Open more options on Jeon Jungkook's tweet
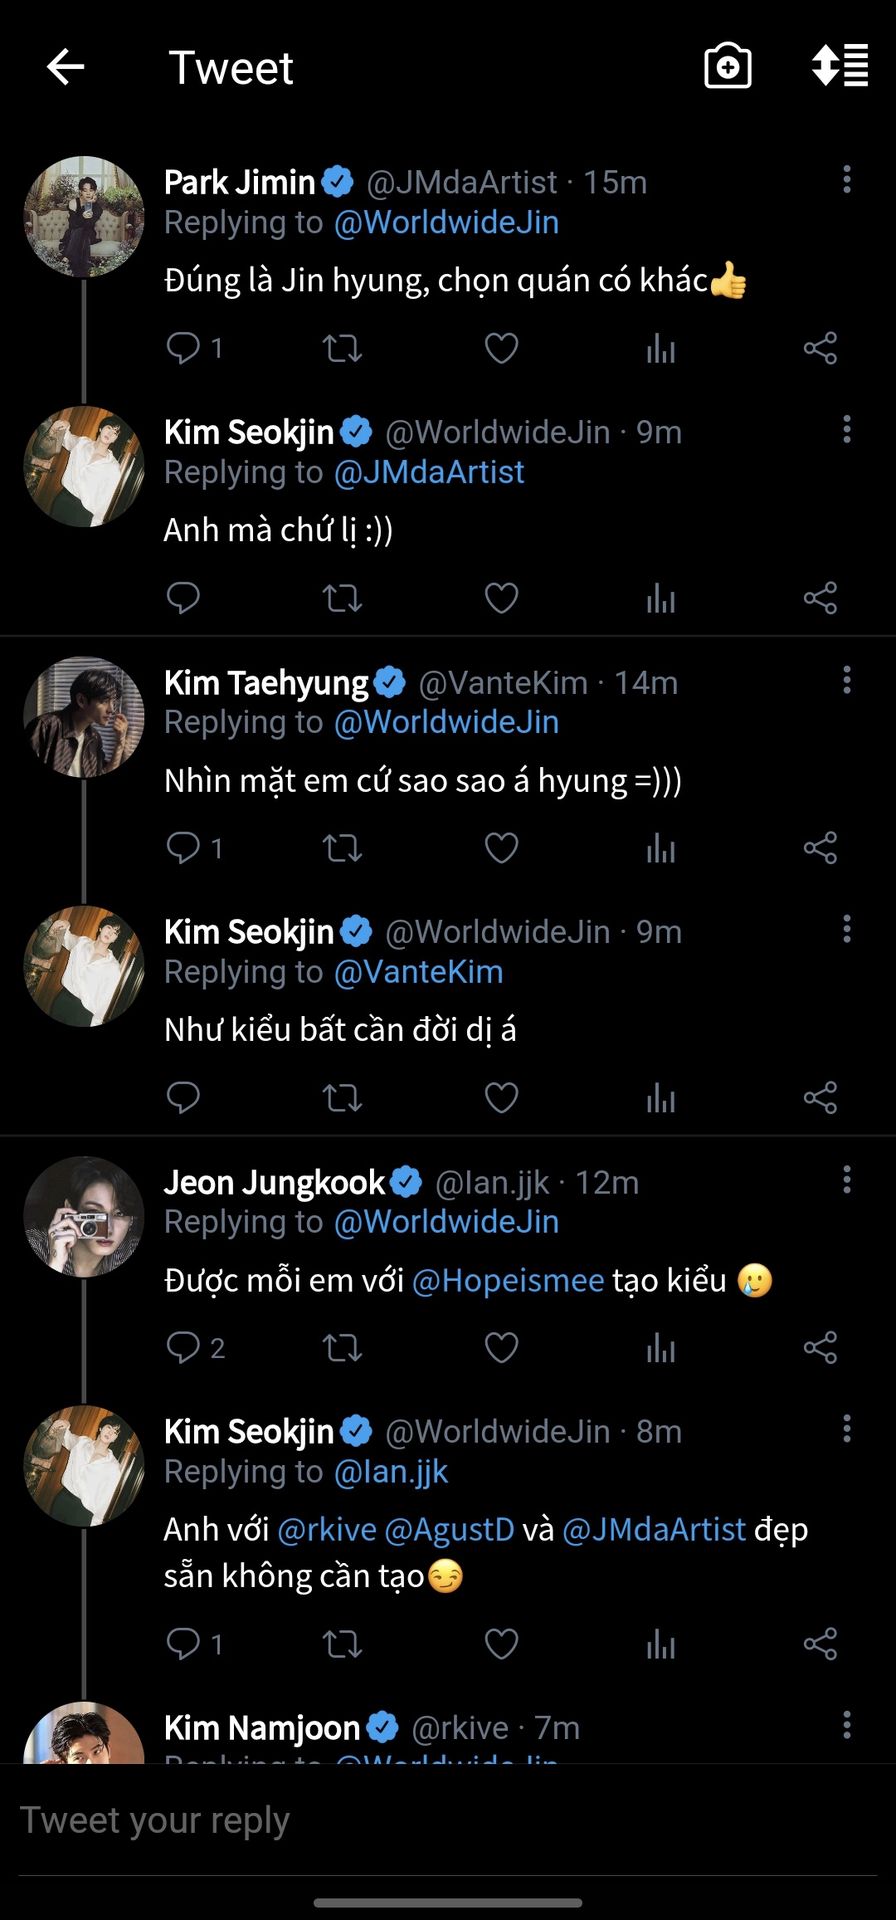 coord(847,1180)
